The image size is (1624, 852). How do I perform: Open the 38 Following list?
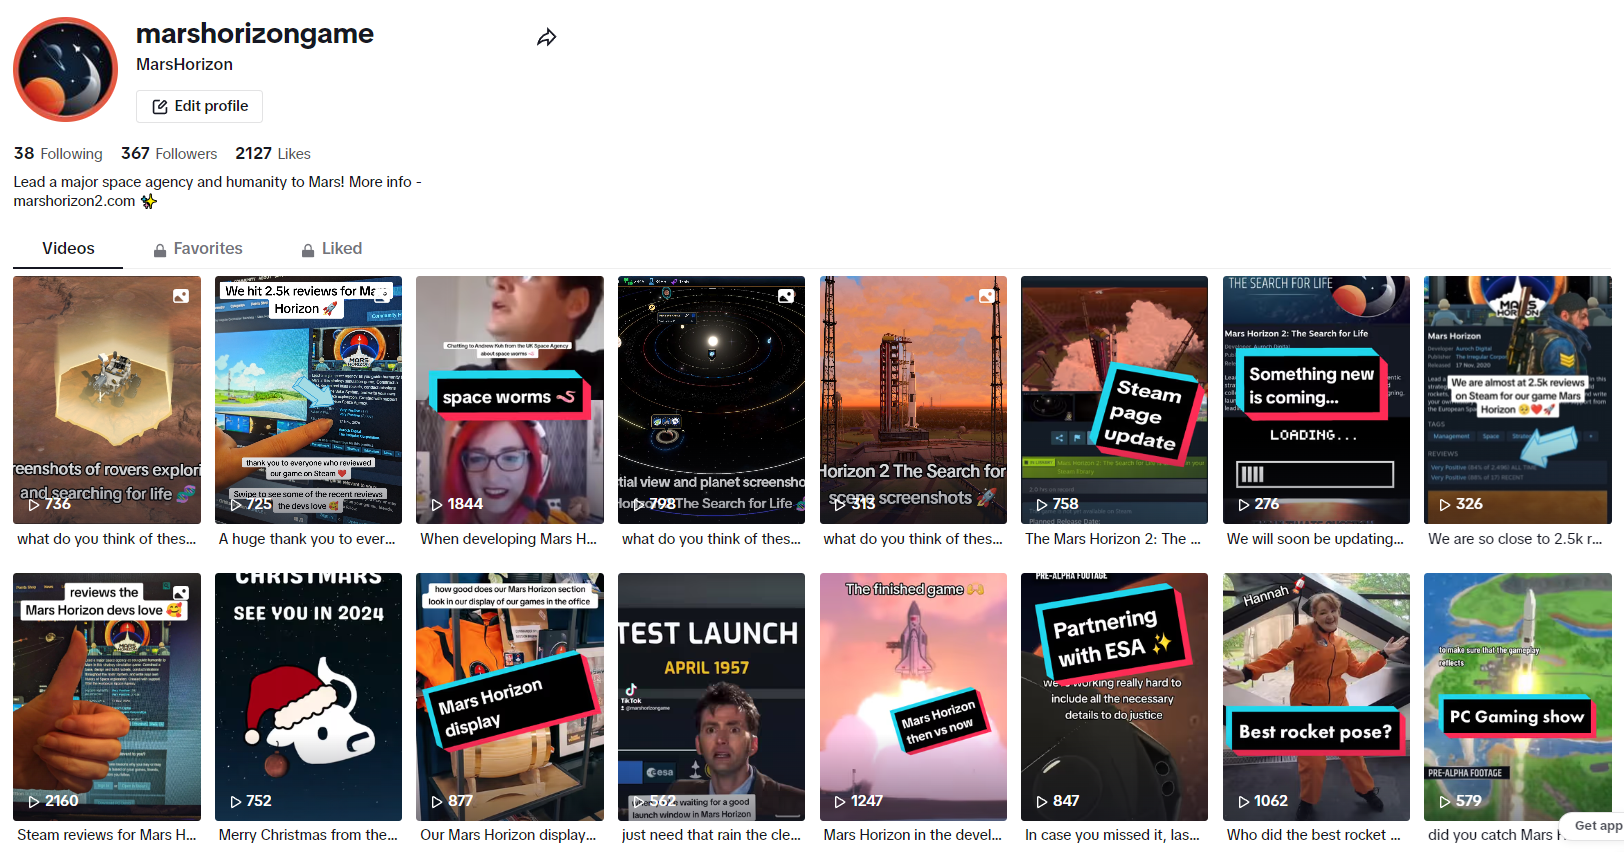[58, 153]
